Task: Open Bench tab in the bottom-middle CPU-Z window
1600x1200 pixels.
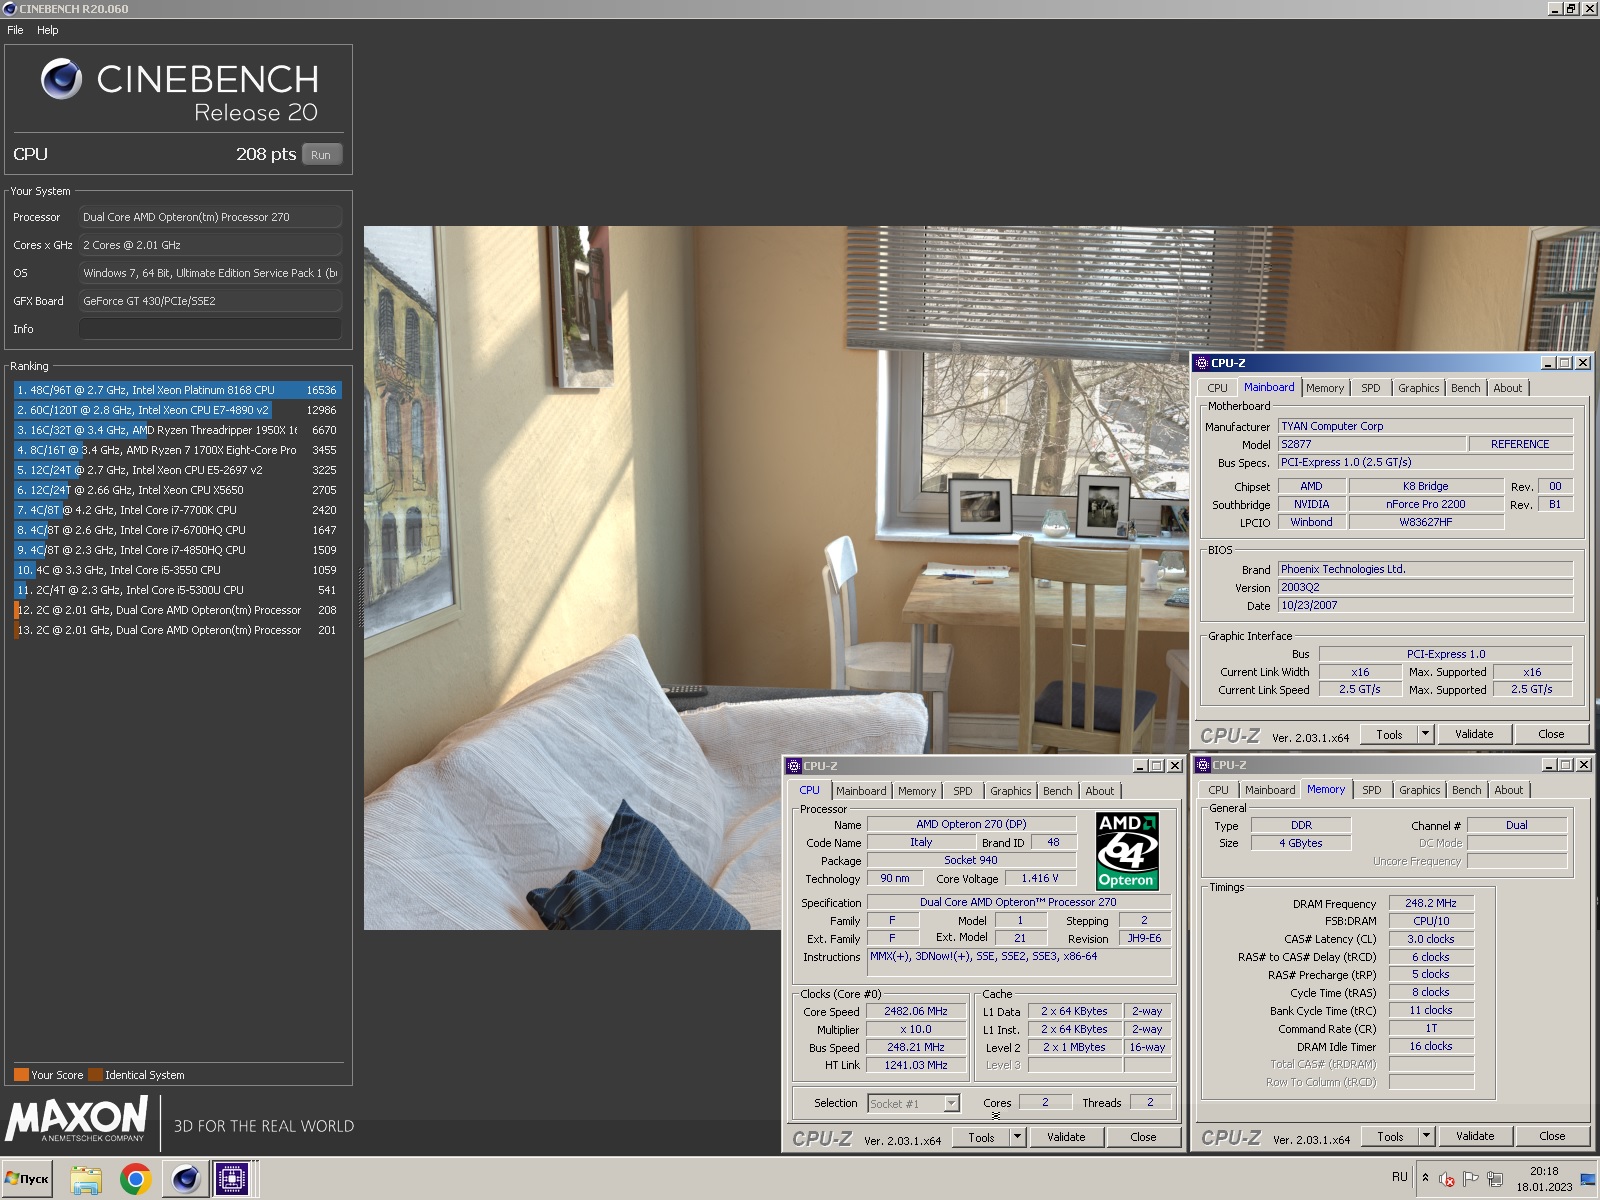Action: tap(1058, 791)
